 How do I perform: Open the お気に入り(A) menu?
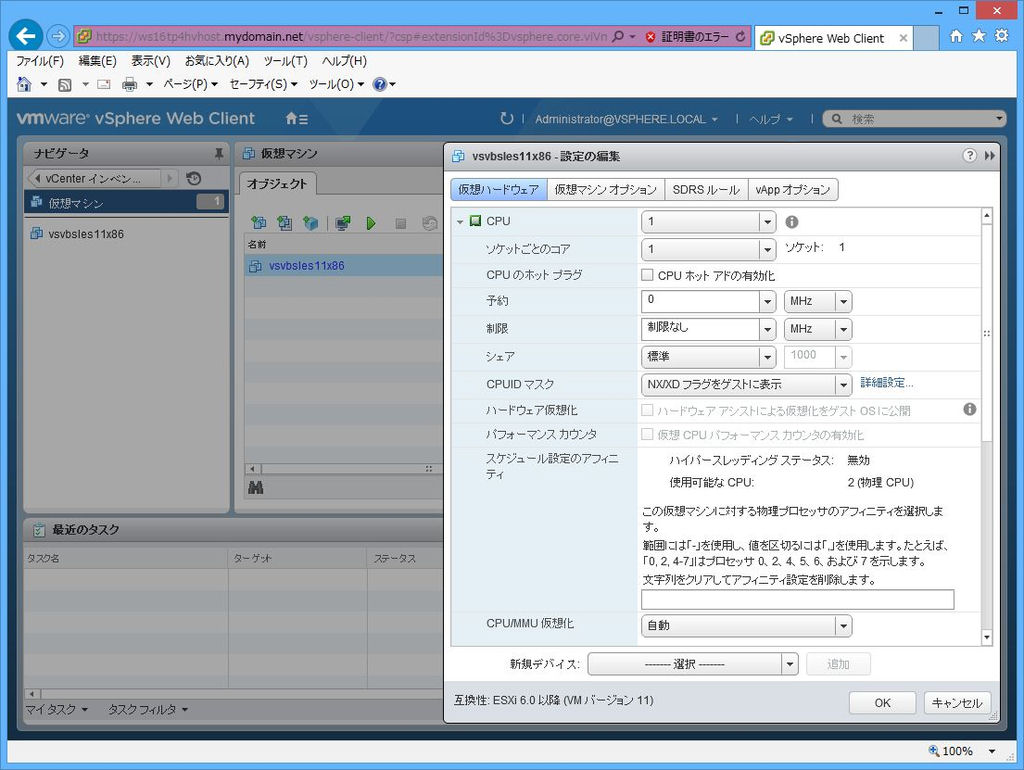click(x=217, y=61)
